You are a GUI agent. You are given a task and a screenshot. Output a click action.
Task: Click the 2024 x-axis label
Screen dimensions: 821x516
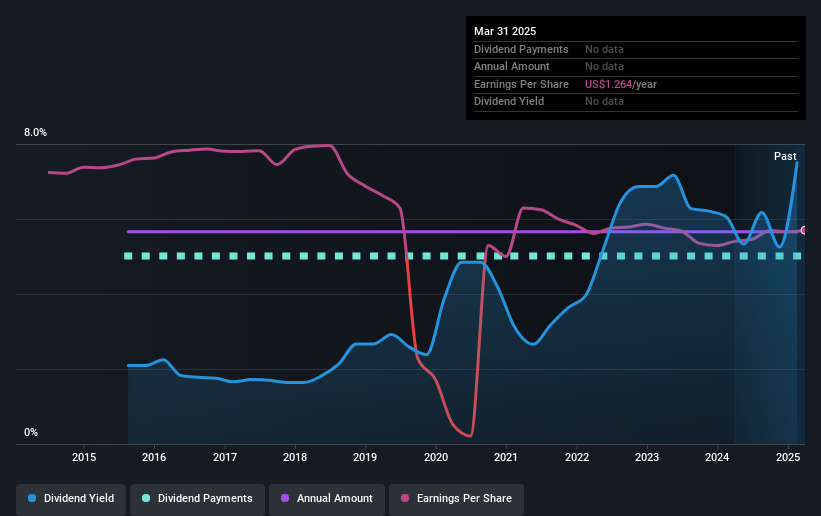(717, 457)
